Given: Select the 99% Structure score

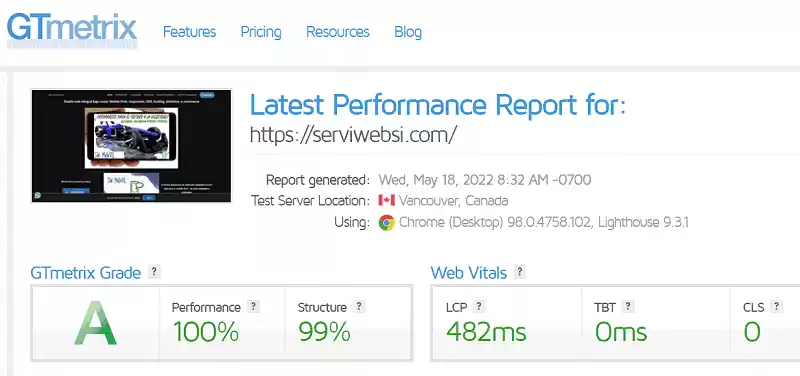Looking at the screenshot, I should pyautogui.click(x=324, y=332).
